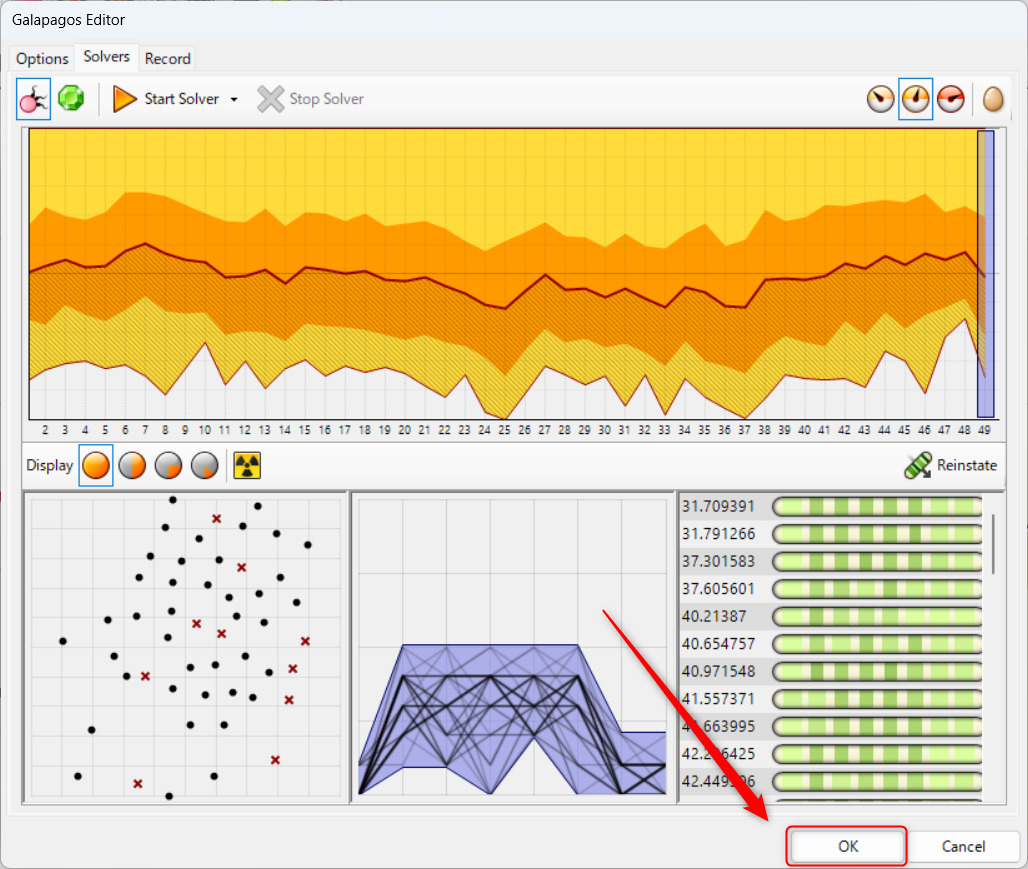The image size is (1028, 869).
Task: Select the solid orange display mode
Action: click(97, 464)
